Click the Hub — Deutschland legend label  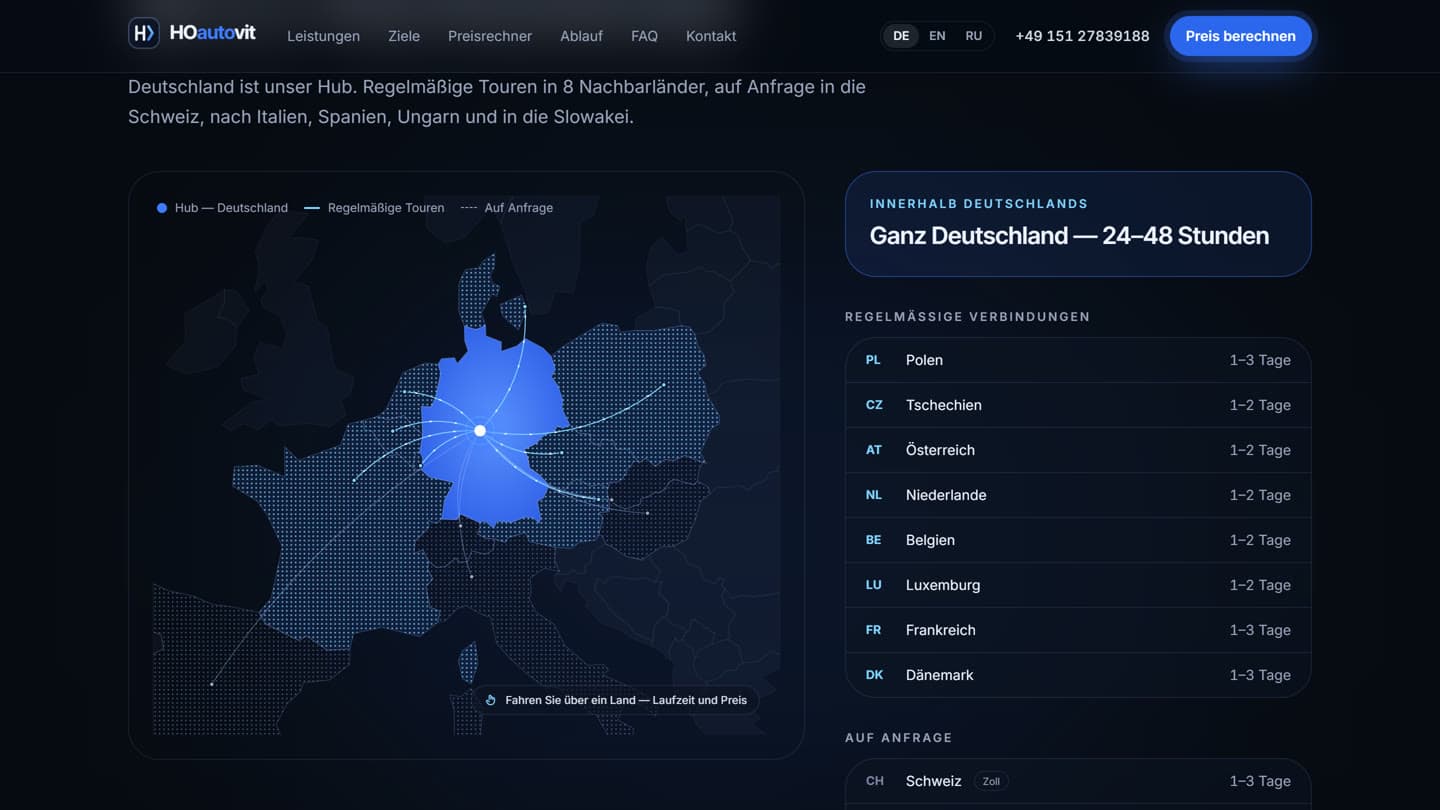pos(231,208)
